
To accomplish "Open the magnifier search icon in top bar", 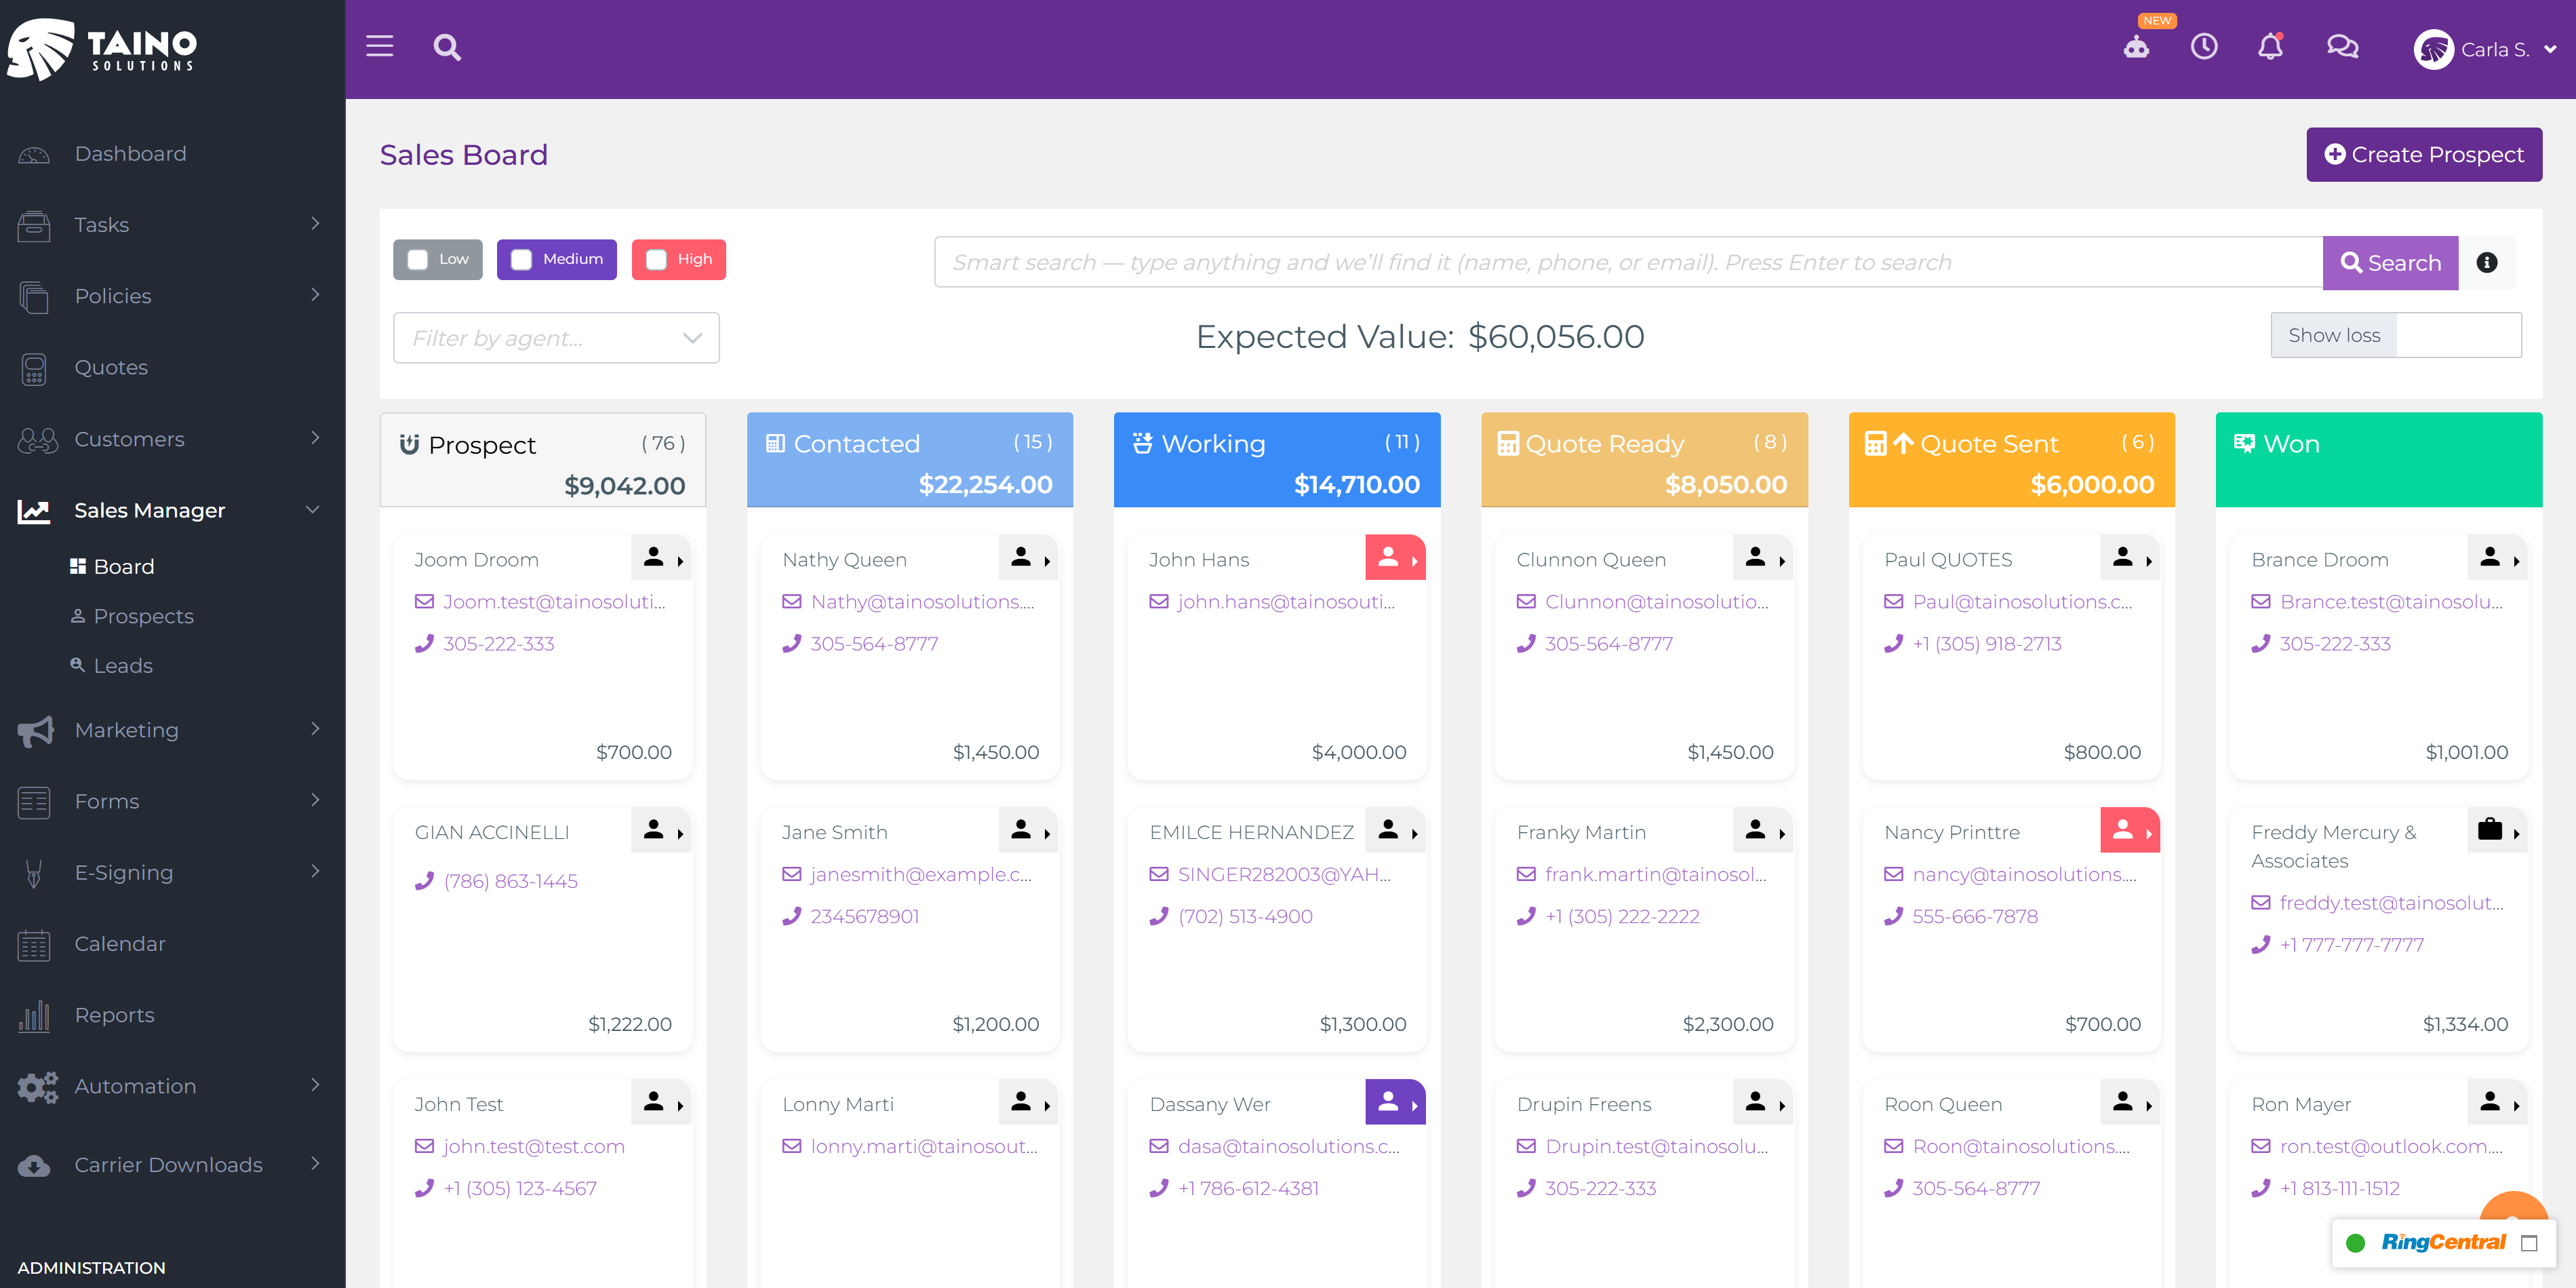I will (447, 47).
